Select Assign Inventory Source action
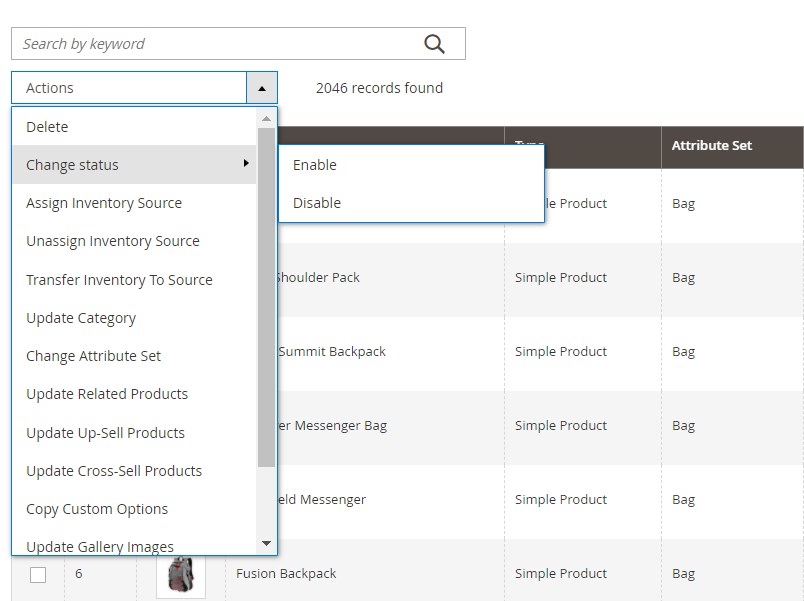 [x=104, y=203]
